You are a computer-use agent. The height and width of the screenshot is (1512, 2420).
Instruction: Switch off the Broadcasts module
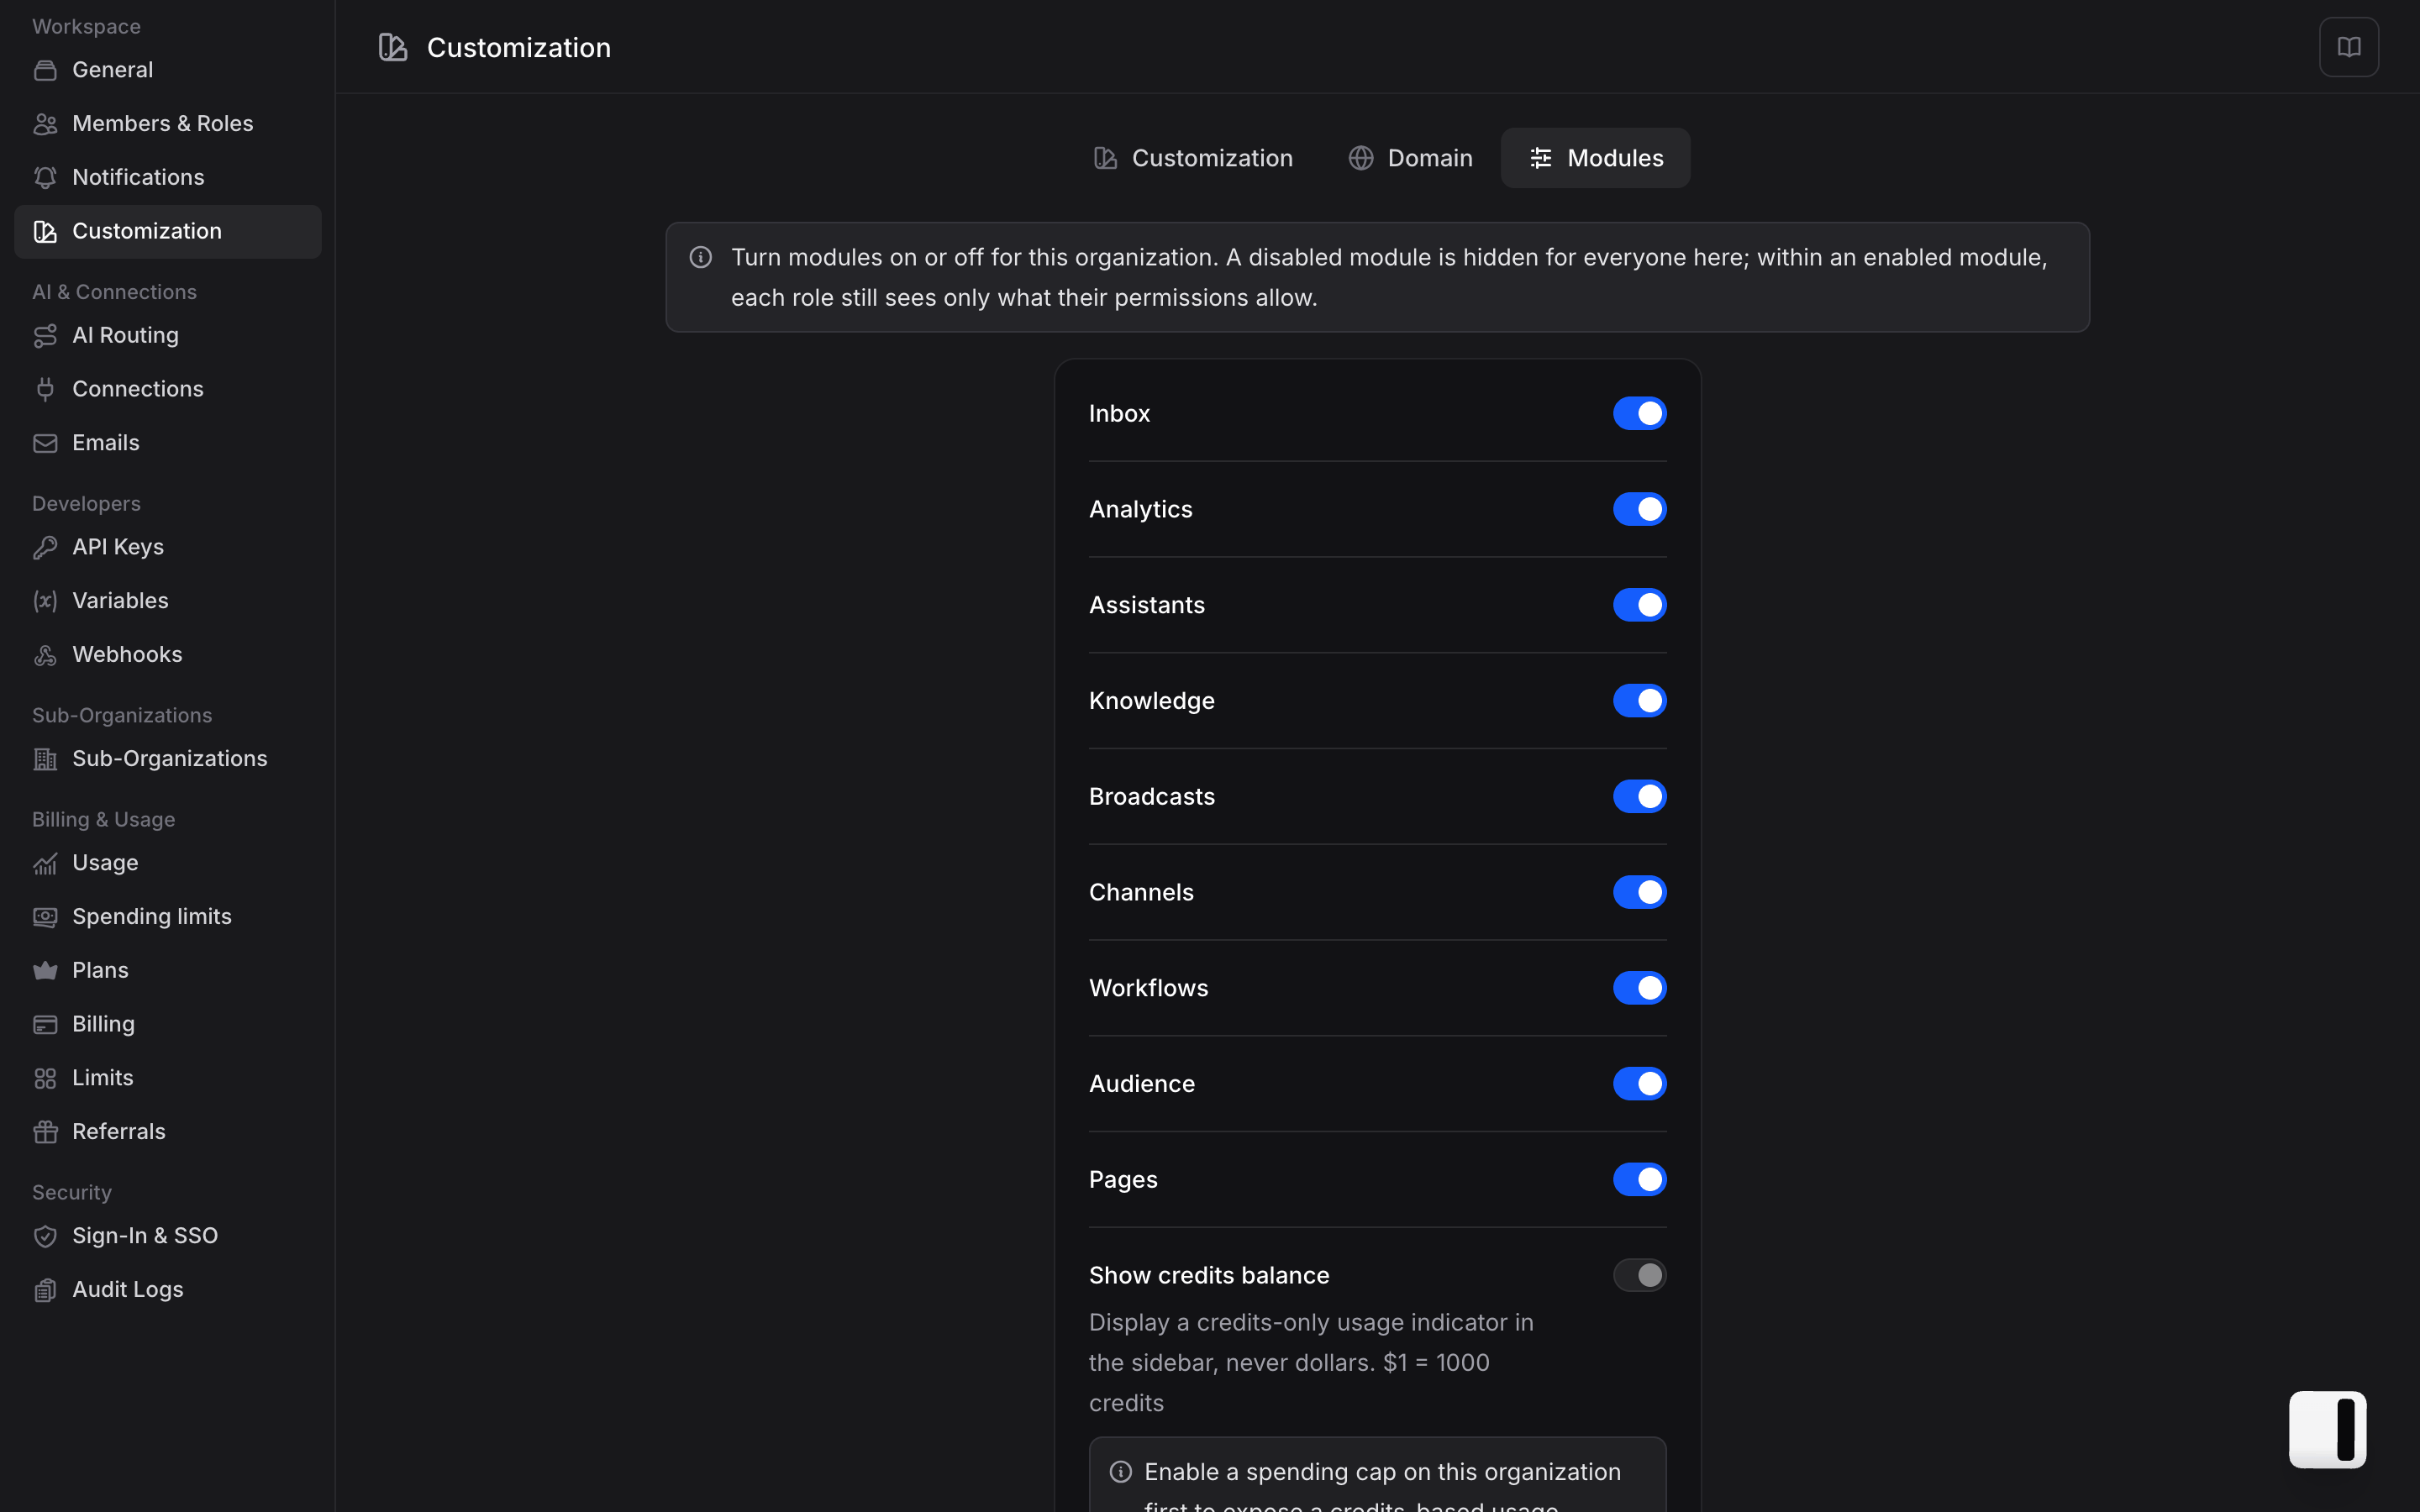[1639, 797]
